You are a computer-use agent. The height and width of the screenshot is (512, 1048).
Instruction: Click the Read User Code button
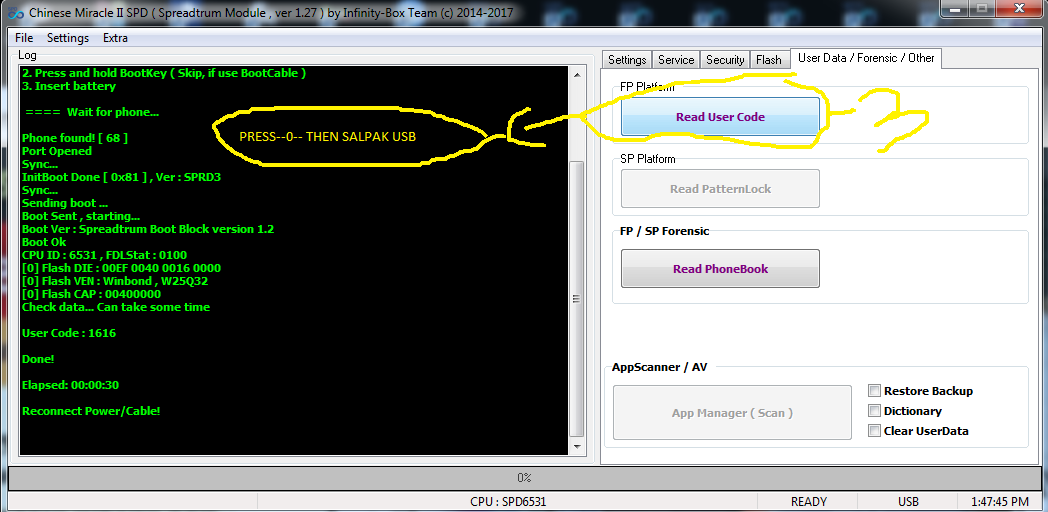pos(720,116)
